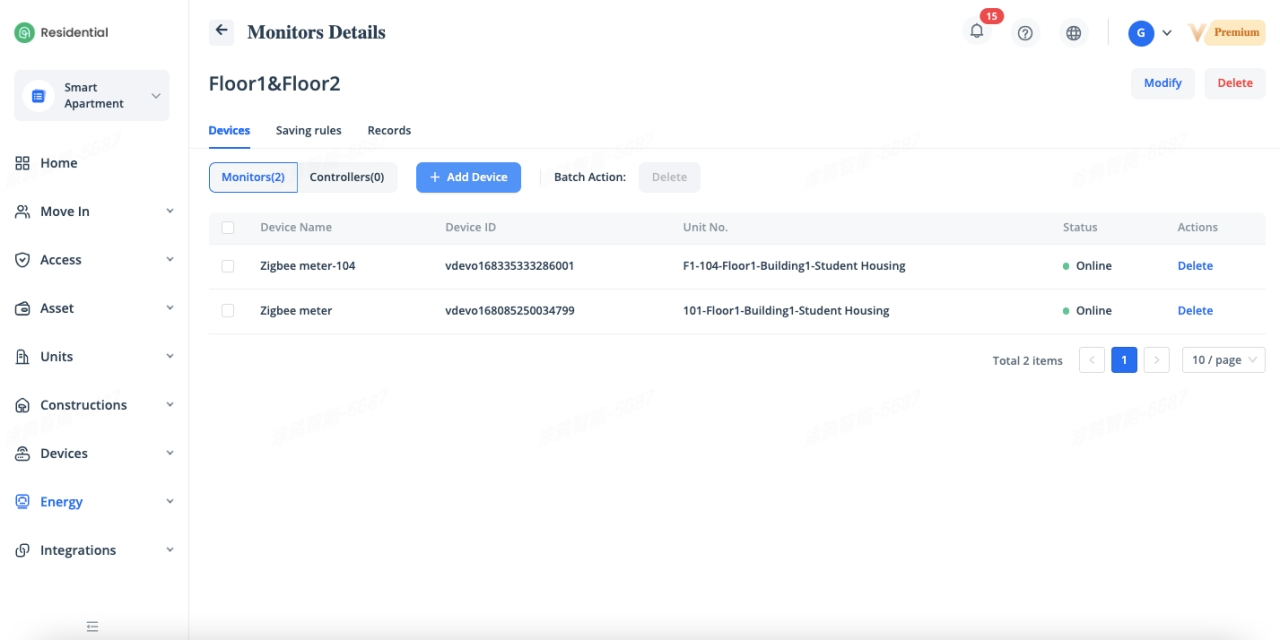
Task: Click the Premium badge icon
Action: (x=1227, y=33)
